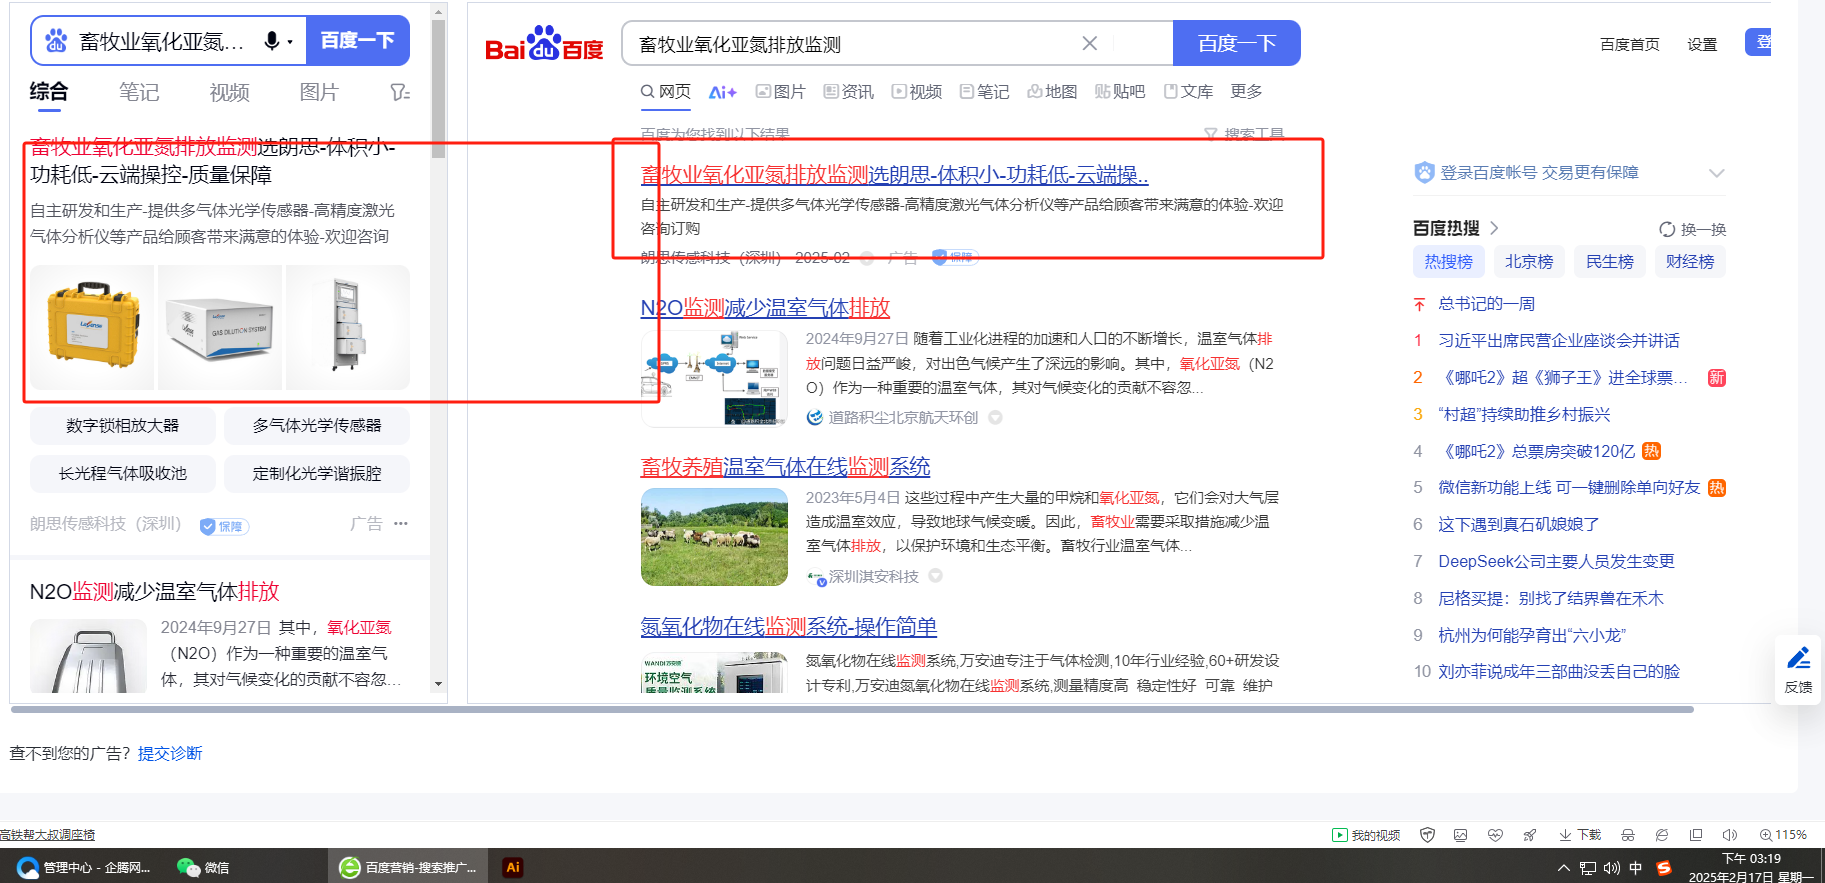Switch to desktop 贴吧 tab
The width and height of the screenshot is (1825, 883).
[x=1120, y=92]
